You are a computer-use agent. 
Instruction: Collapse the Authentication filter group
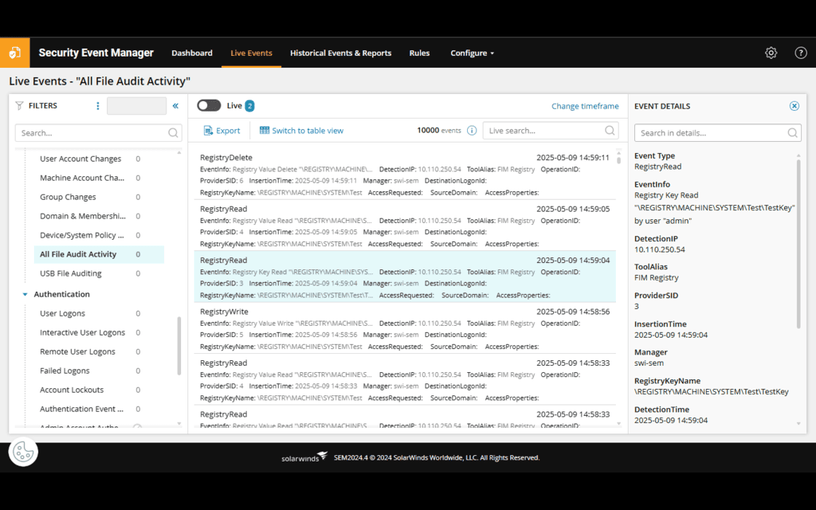(25, 295)
